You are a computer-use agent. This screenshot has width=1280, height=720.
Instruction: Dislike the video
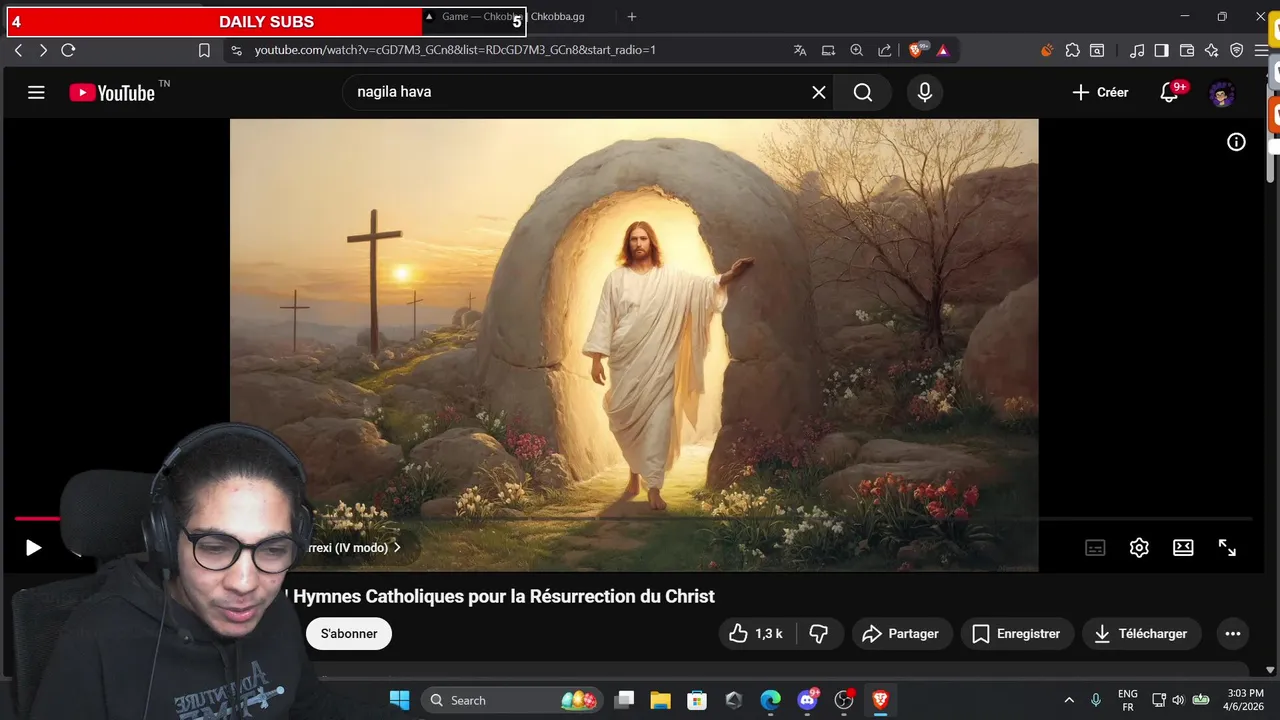coord(819,634)
